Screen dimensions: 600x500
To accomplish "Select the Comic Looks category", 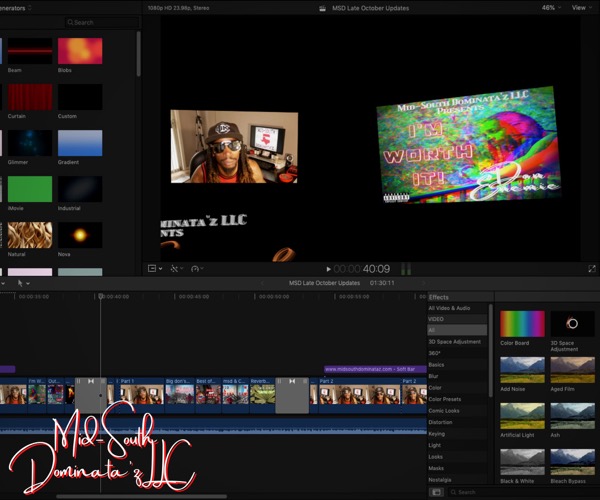I will 457,410.
